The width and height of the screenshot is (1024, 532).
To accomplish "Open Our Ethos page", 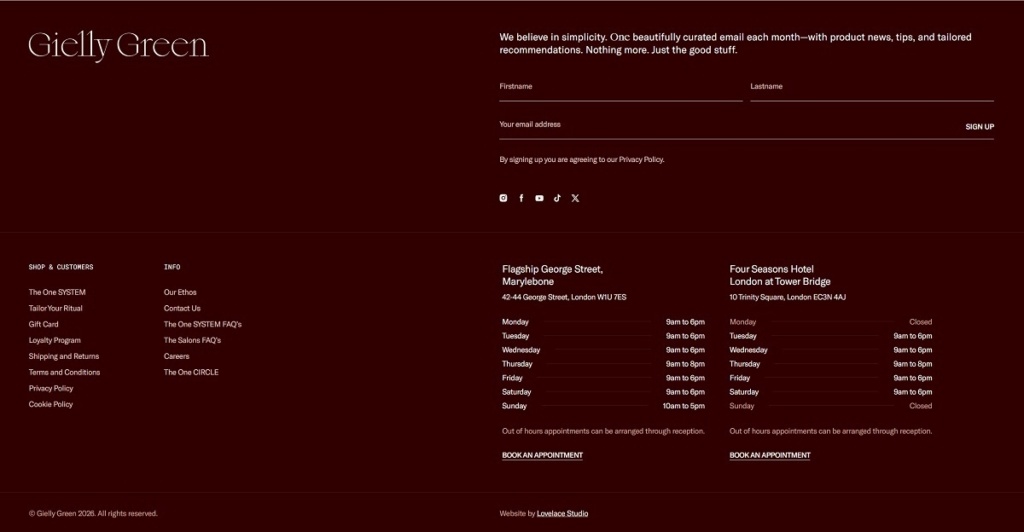I will pyautogui.click(x=180, y=292).
